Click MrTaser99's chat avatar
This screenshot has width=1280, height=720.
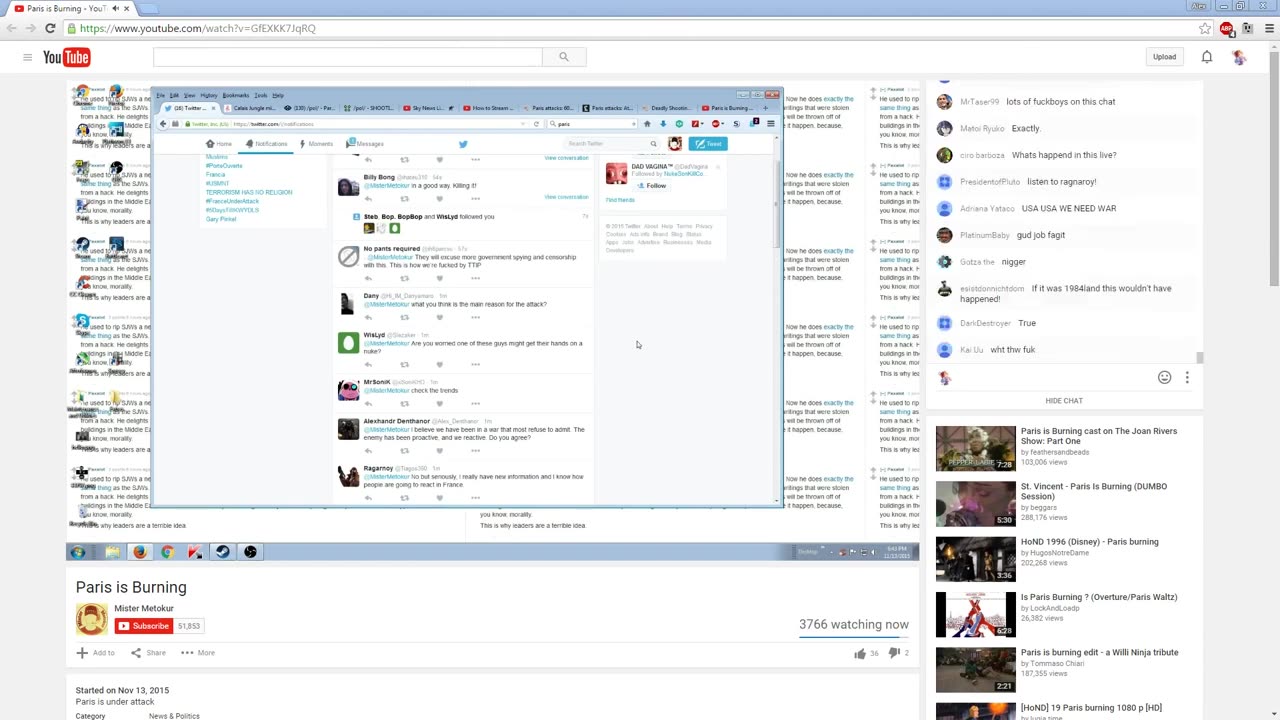pyautogui.click(x=944, y=102)
